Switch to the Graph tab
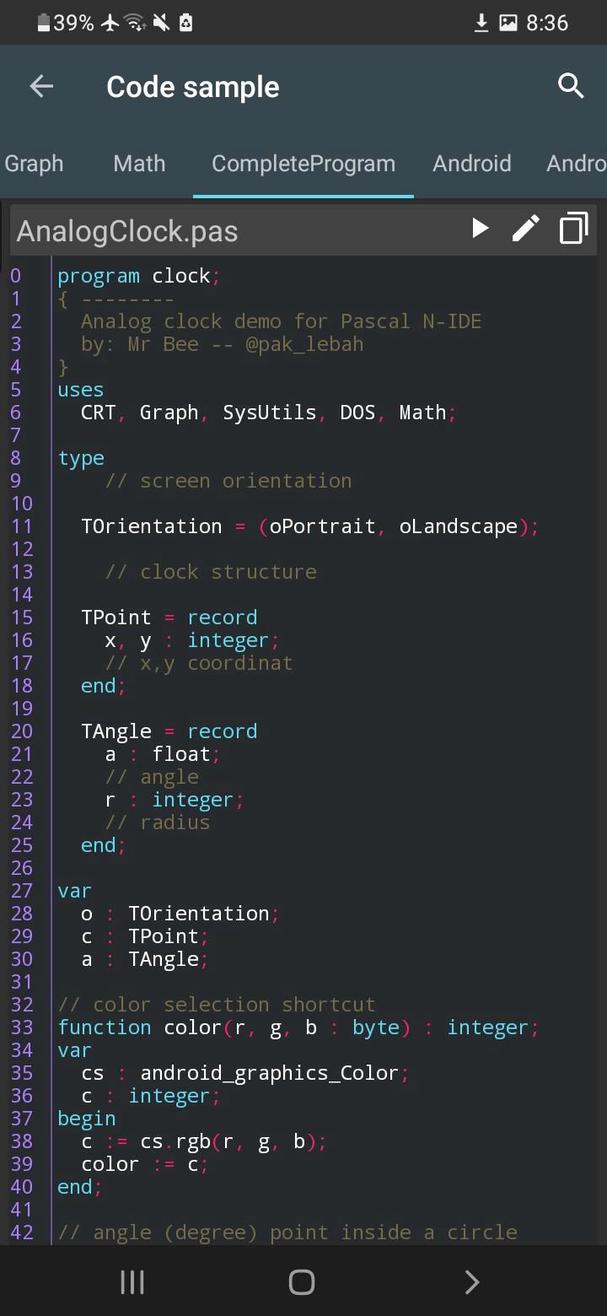 tap(33, 163)
